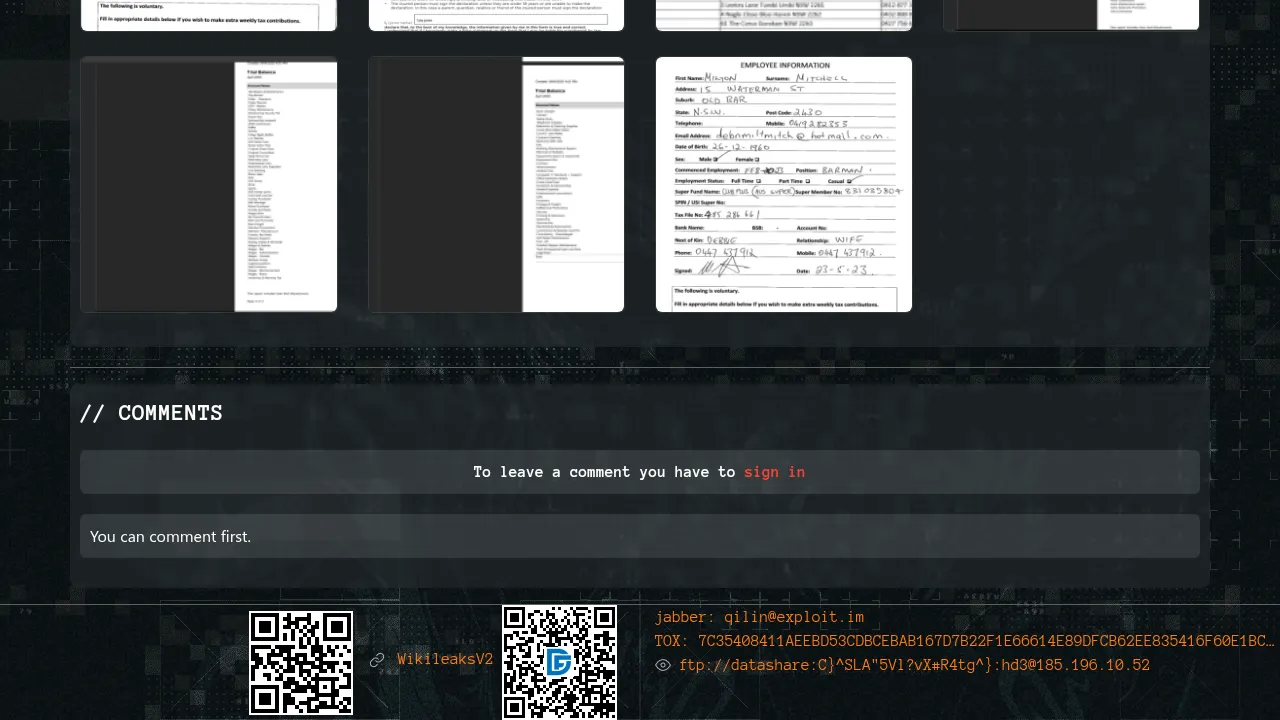Open the top-right partially visible dark thumbnail

coord(1071,15)
